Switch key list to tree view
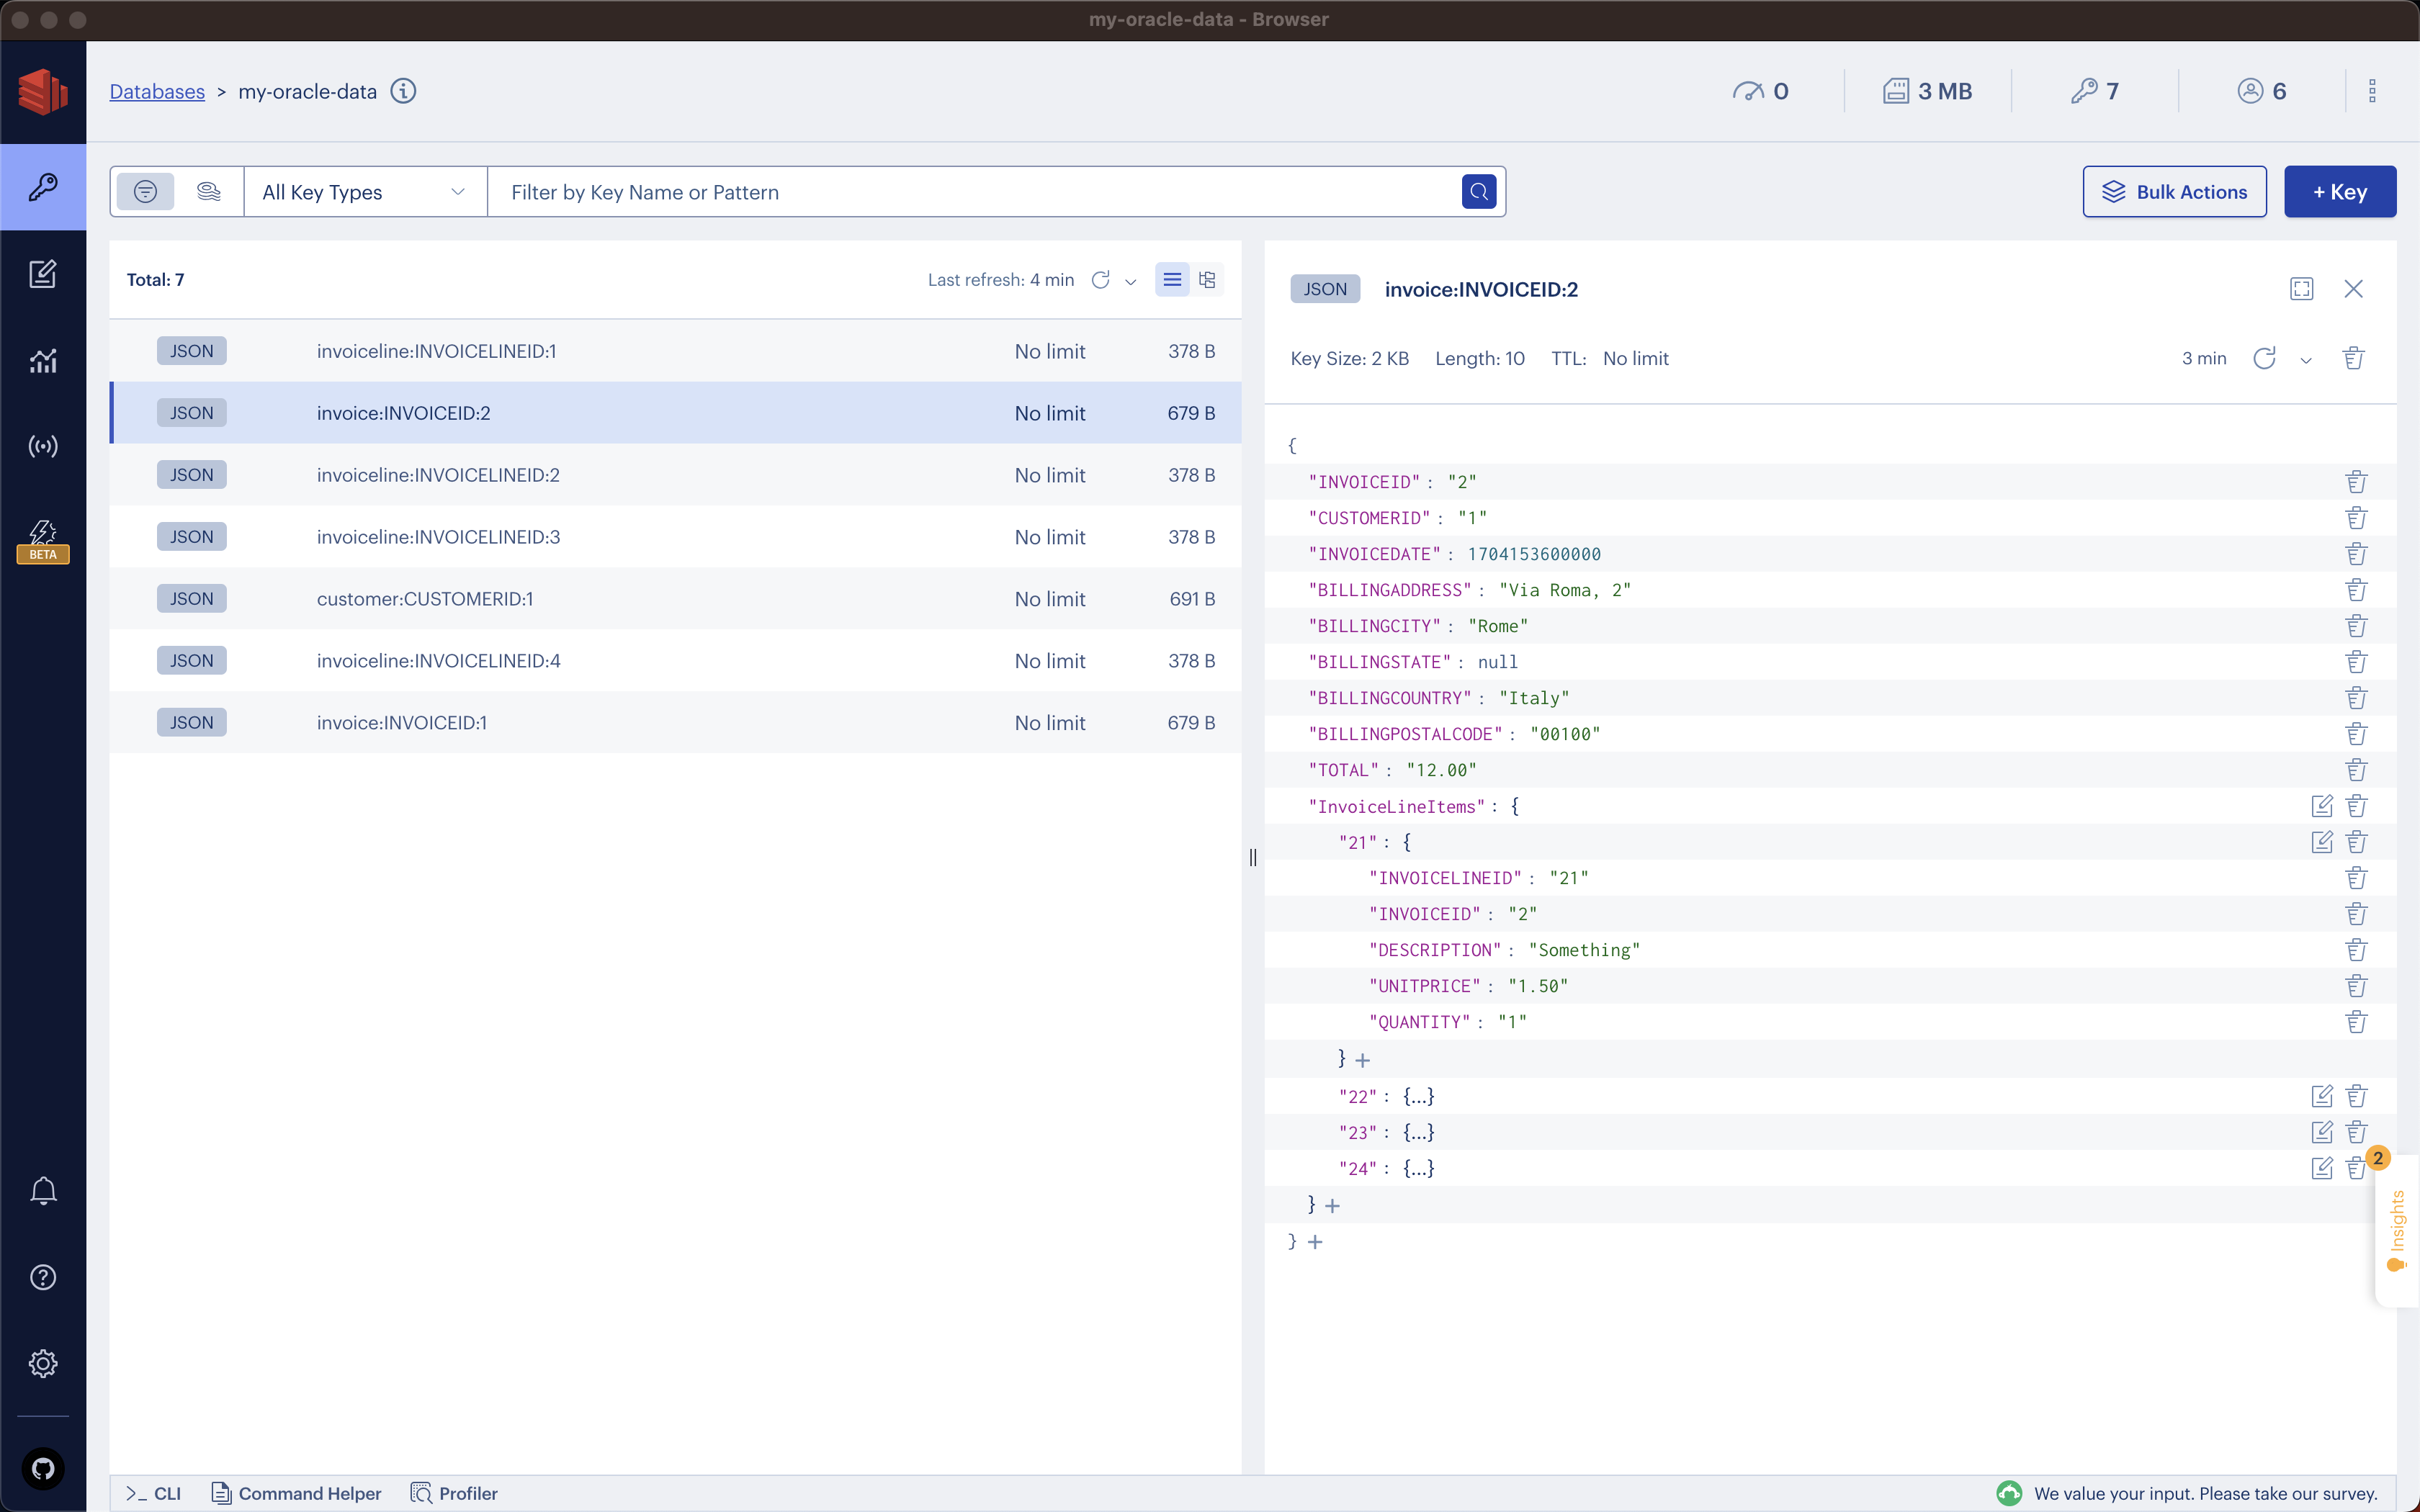The height and width of the screenshot is (1512, 2420). [1207, 280]
